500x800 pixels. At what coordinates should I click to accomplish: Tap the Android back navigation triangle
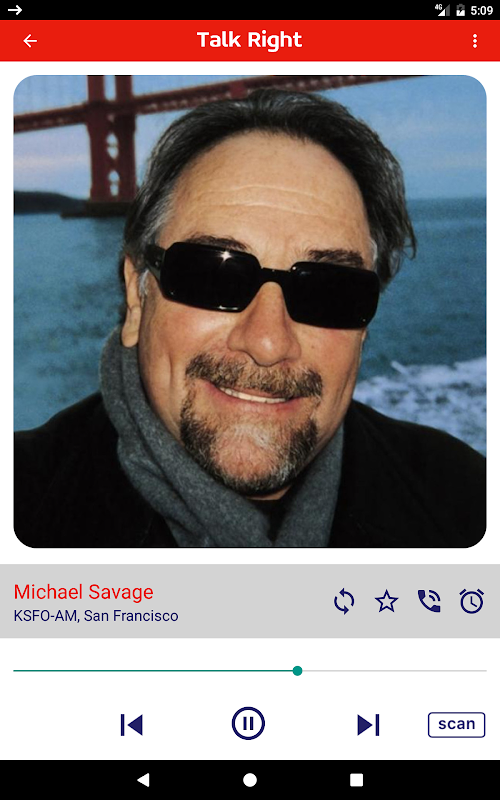[x=143, y=780]
